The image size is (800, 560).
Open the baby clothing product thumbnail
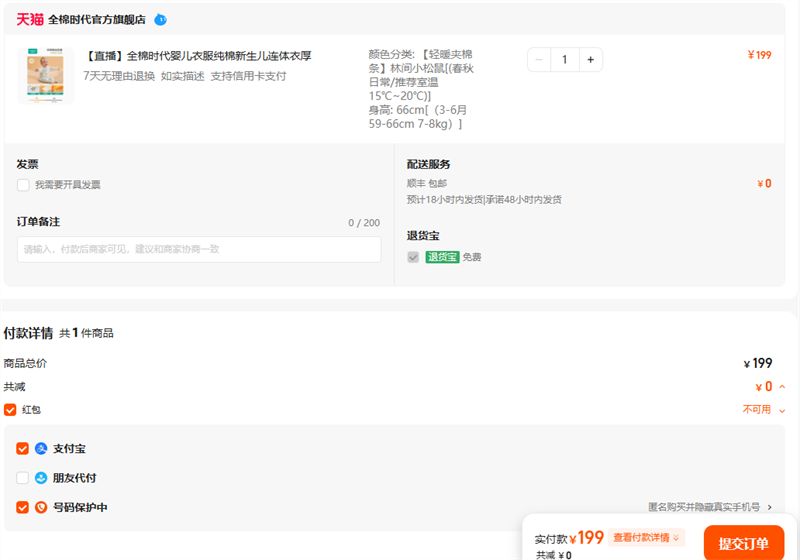click(45, 75)
